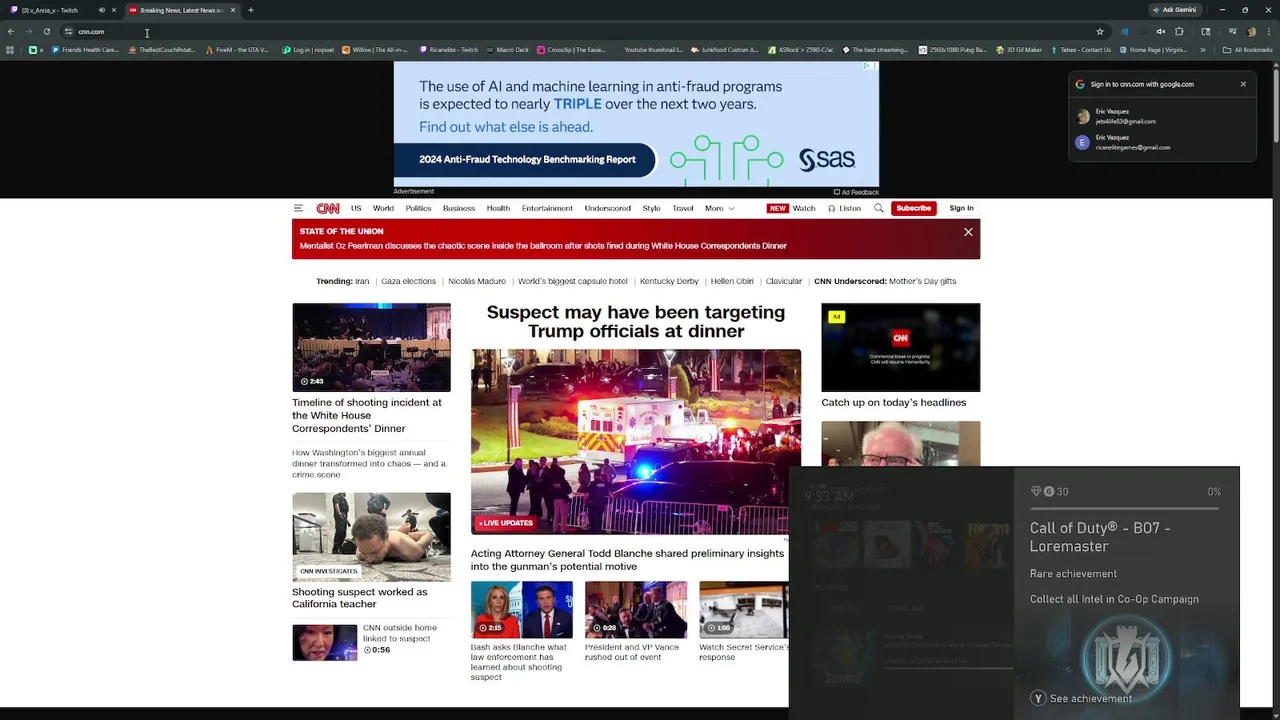
Task: Click the Ad Feedback link under banner
Action: 856,192
